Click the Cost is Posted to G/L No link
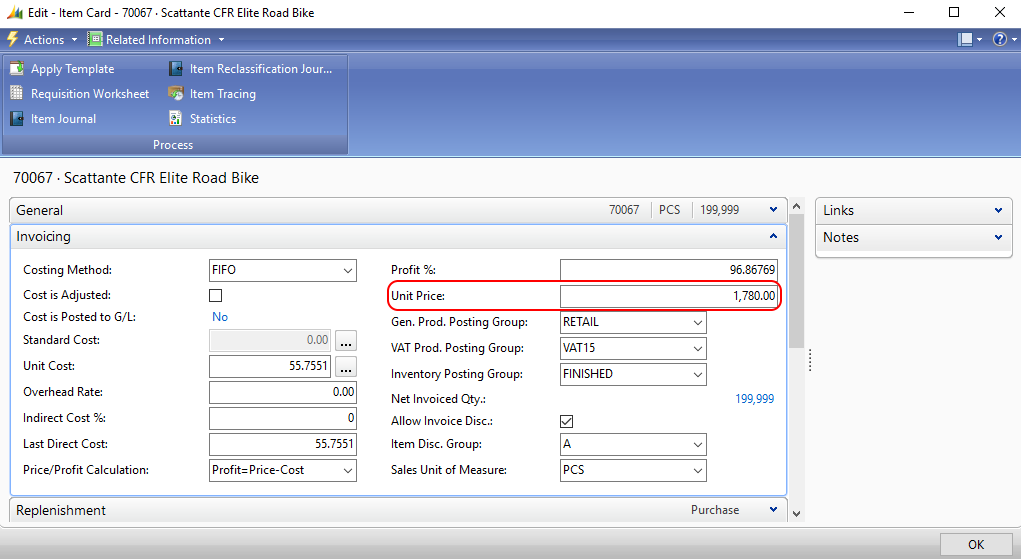This screenshot has height=559, width=1021. 220,317
